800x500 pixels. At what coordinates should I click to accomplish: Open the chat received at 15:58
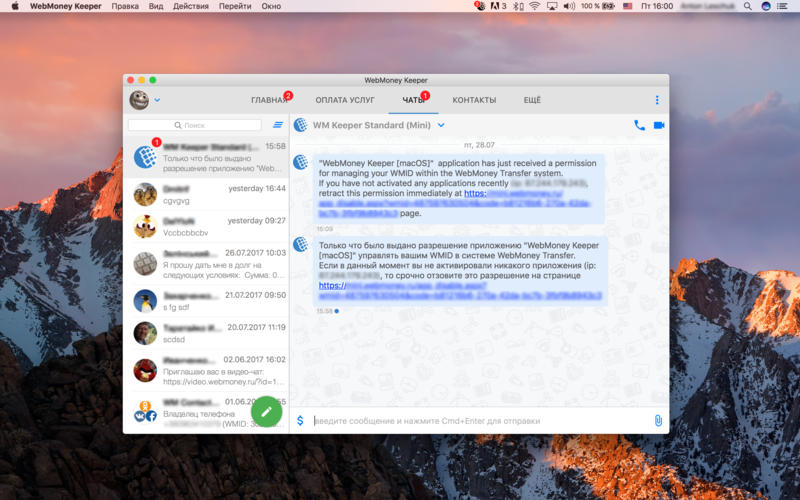206,157
